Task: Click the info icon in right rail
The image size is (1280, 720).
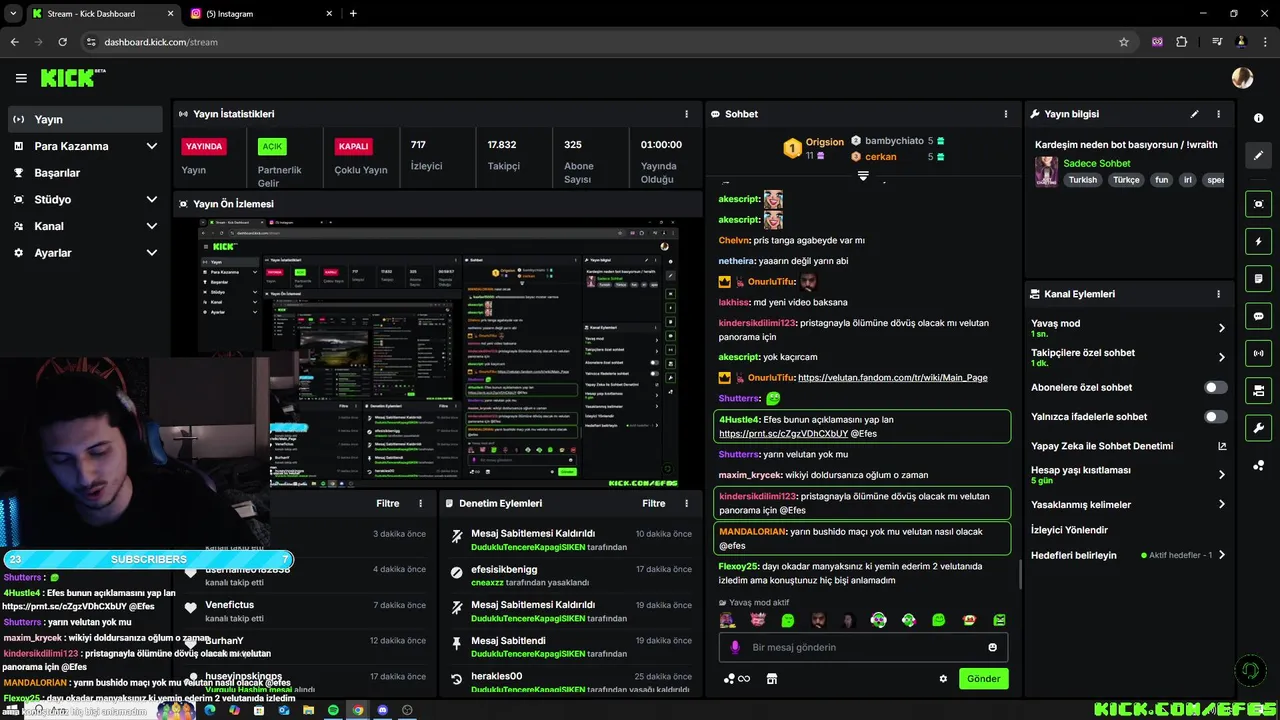Action: click(1258, 118)
